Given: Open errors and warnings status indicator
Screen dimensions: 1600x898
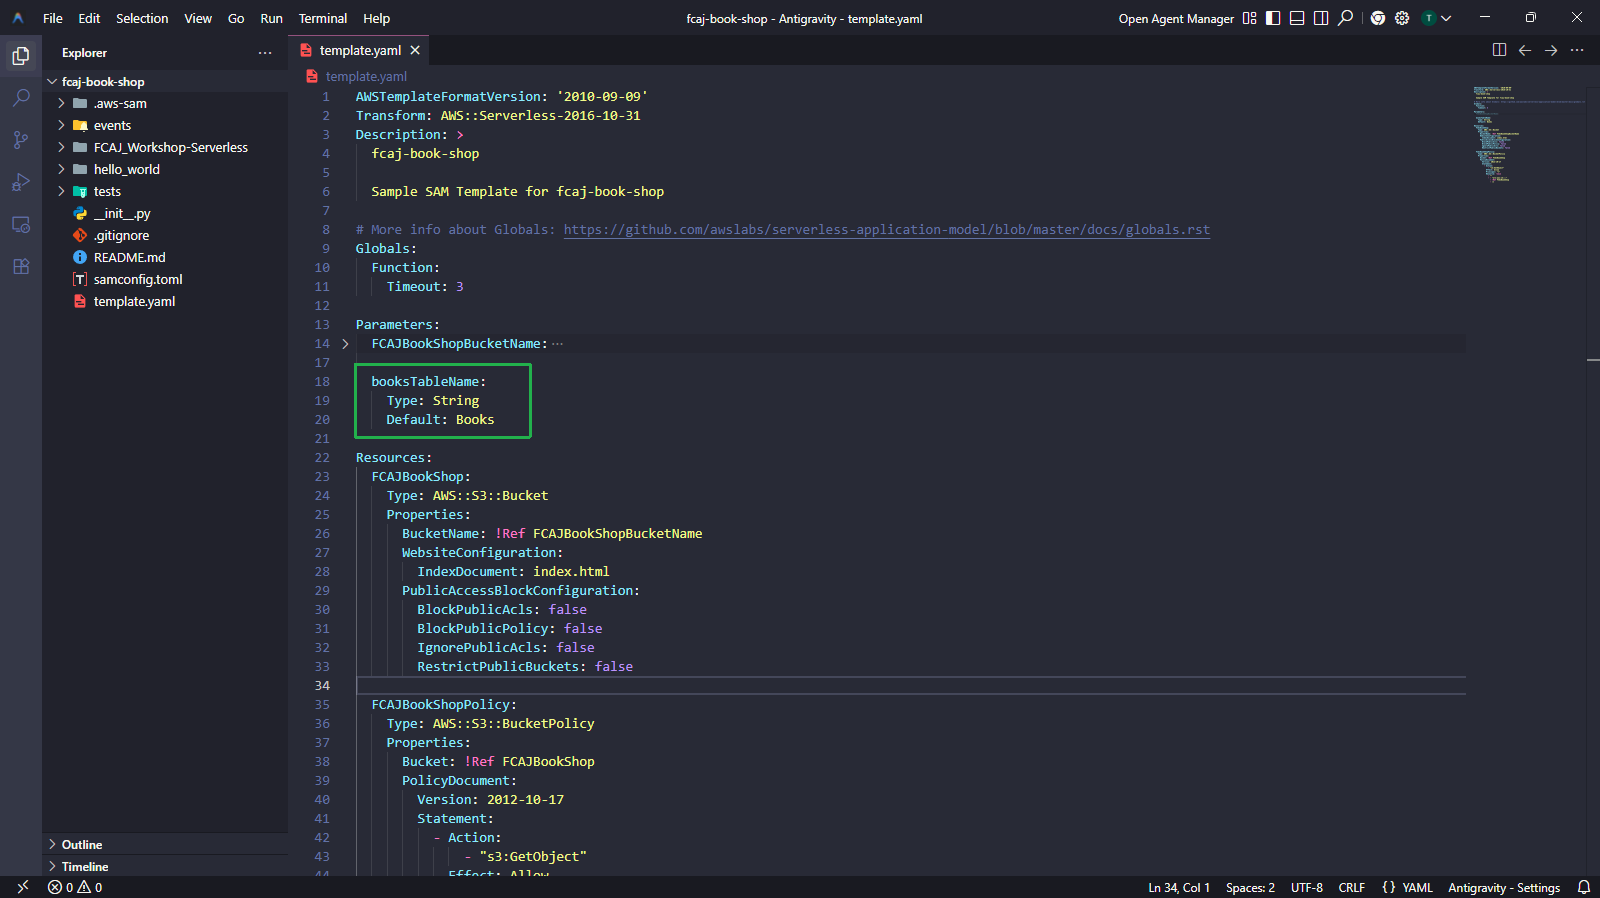Looking at the screenshot, I should [75, 887].
